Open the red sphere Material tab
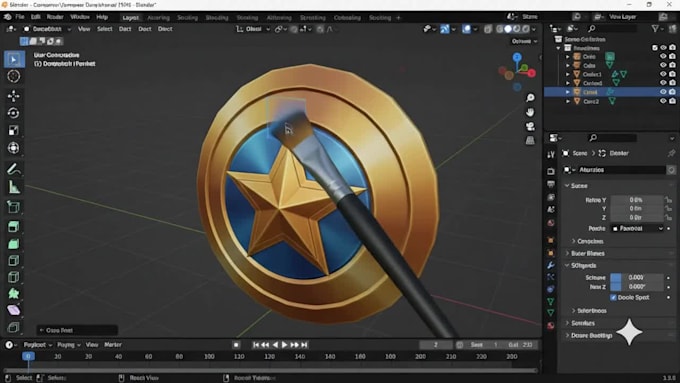Viewport: 680px width, 383px height. pyautogui.click(x=551, y=325)
